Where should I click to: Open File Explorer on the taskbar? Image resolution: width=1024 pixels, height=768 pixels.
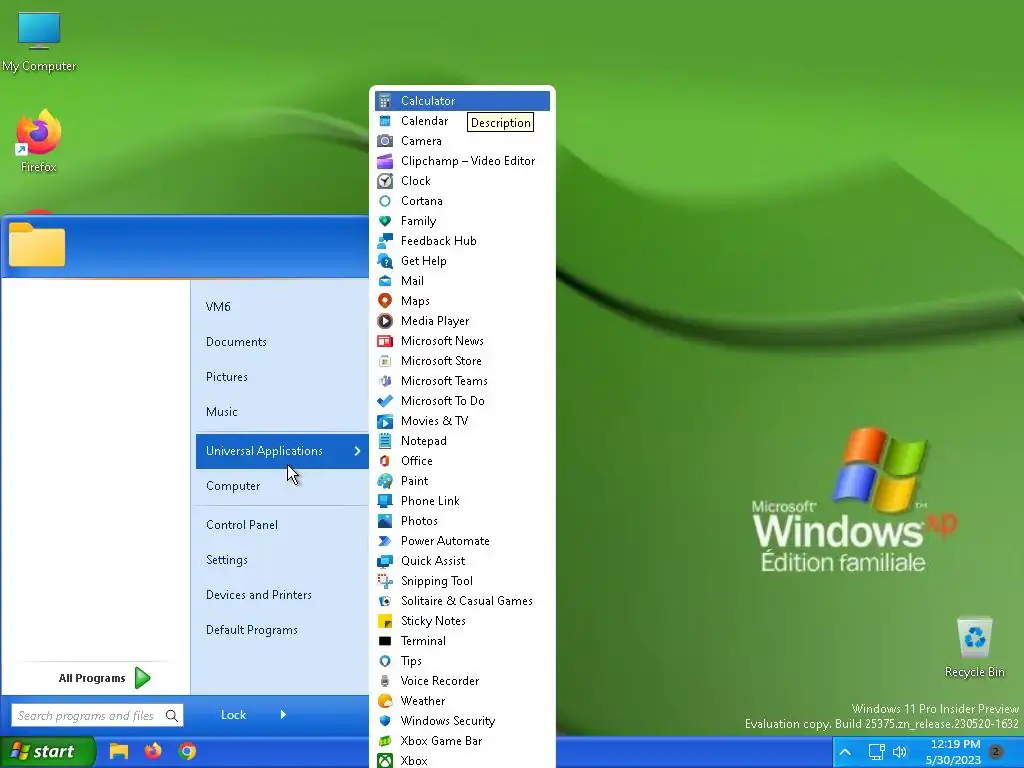tap(118, 752)
